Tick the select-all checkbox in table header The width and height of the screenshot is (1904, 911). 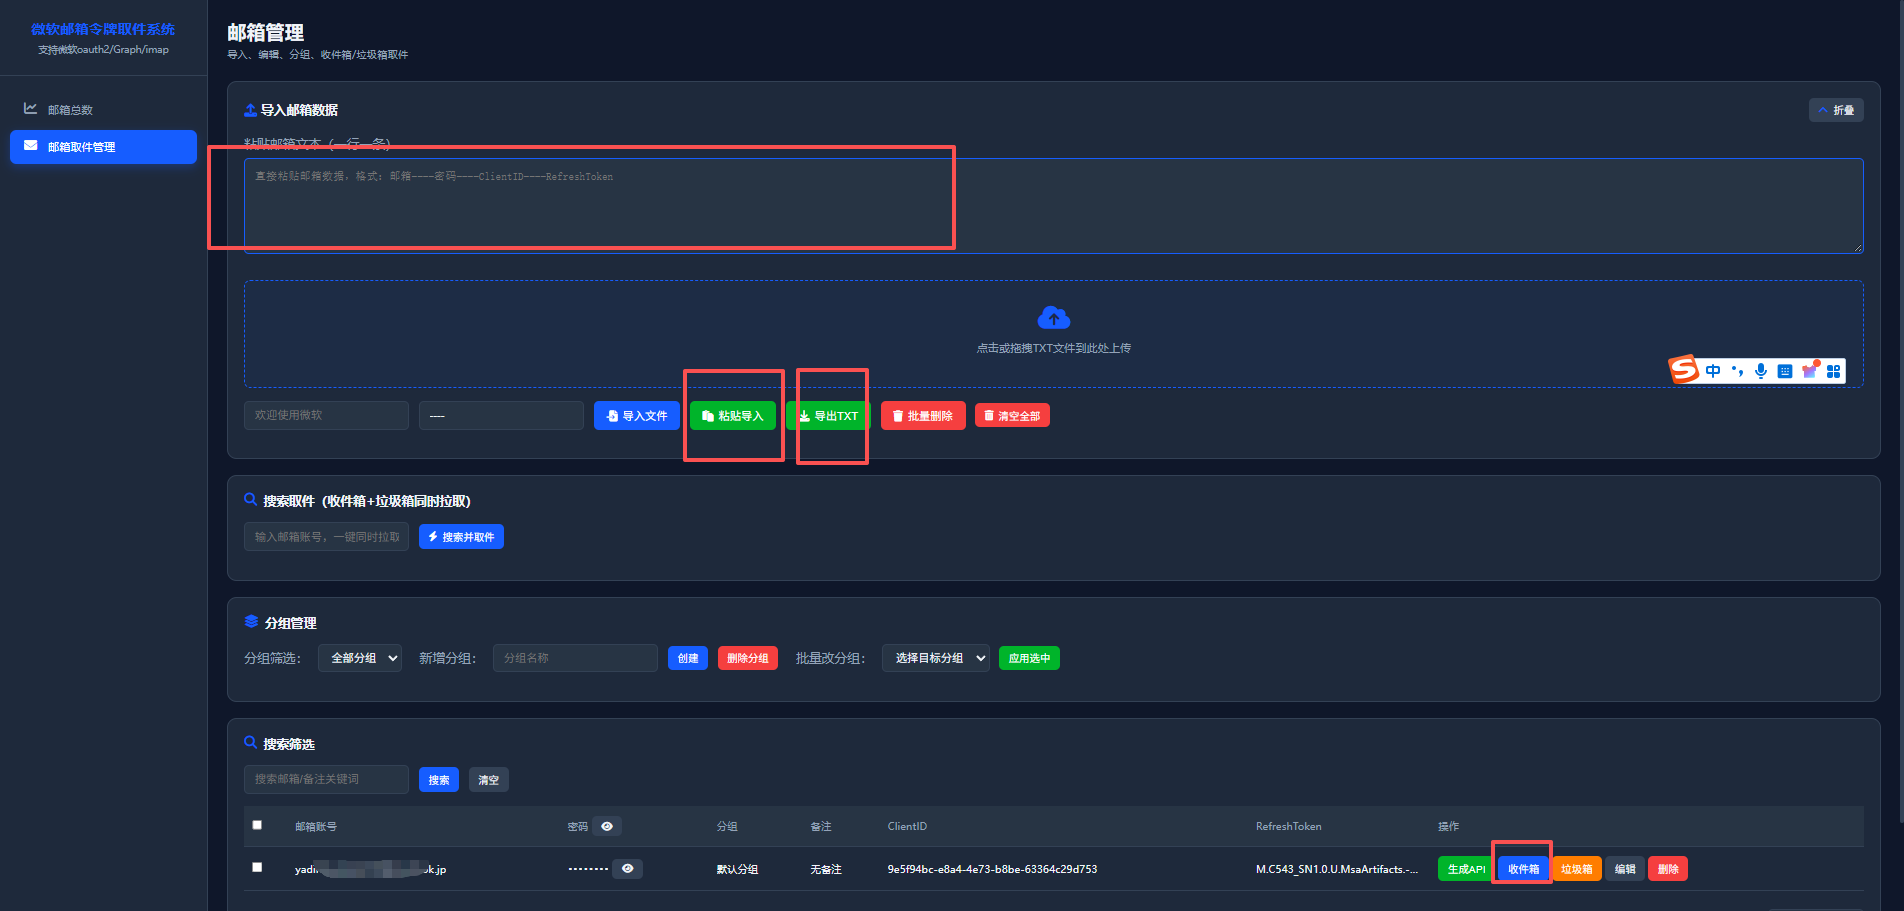pyautogui.click(x=257, y=825)
